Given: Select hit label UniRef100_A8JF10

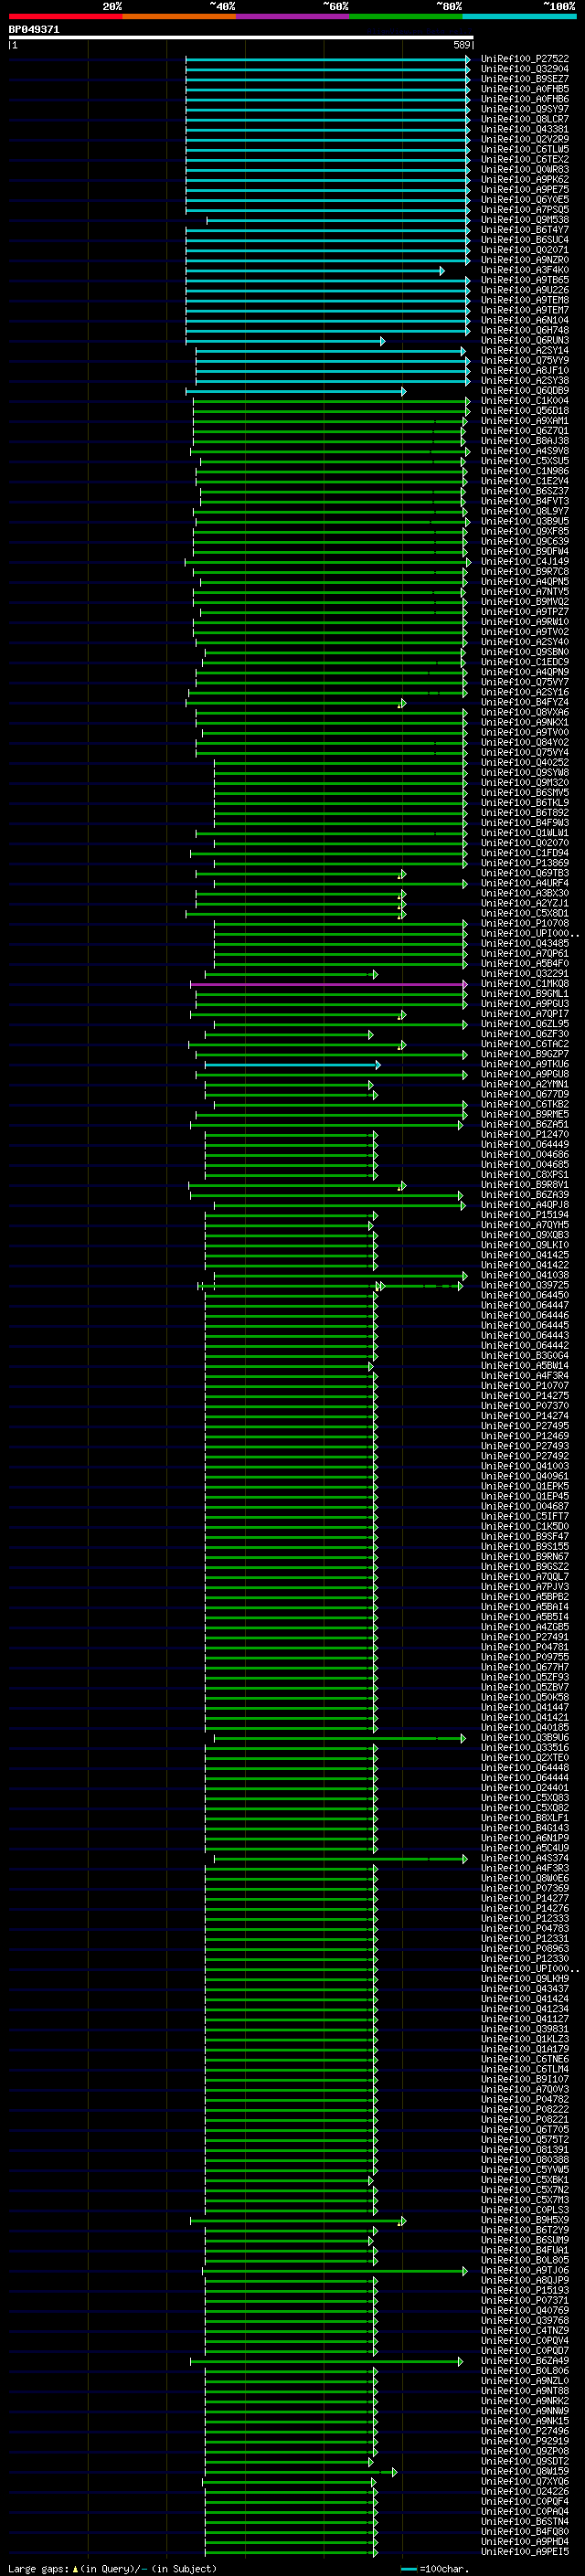Looking at the screenshot, I should coord(525,370).
